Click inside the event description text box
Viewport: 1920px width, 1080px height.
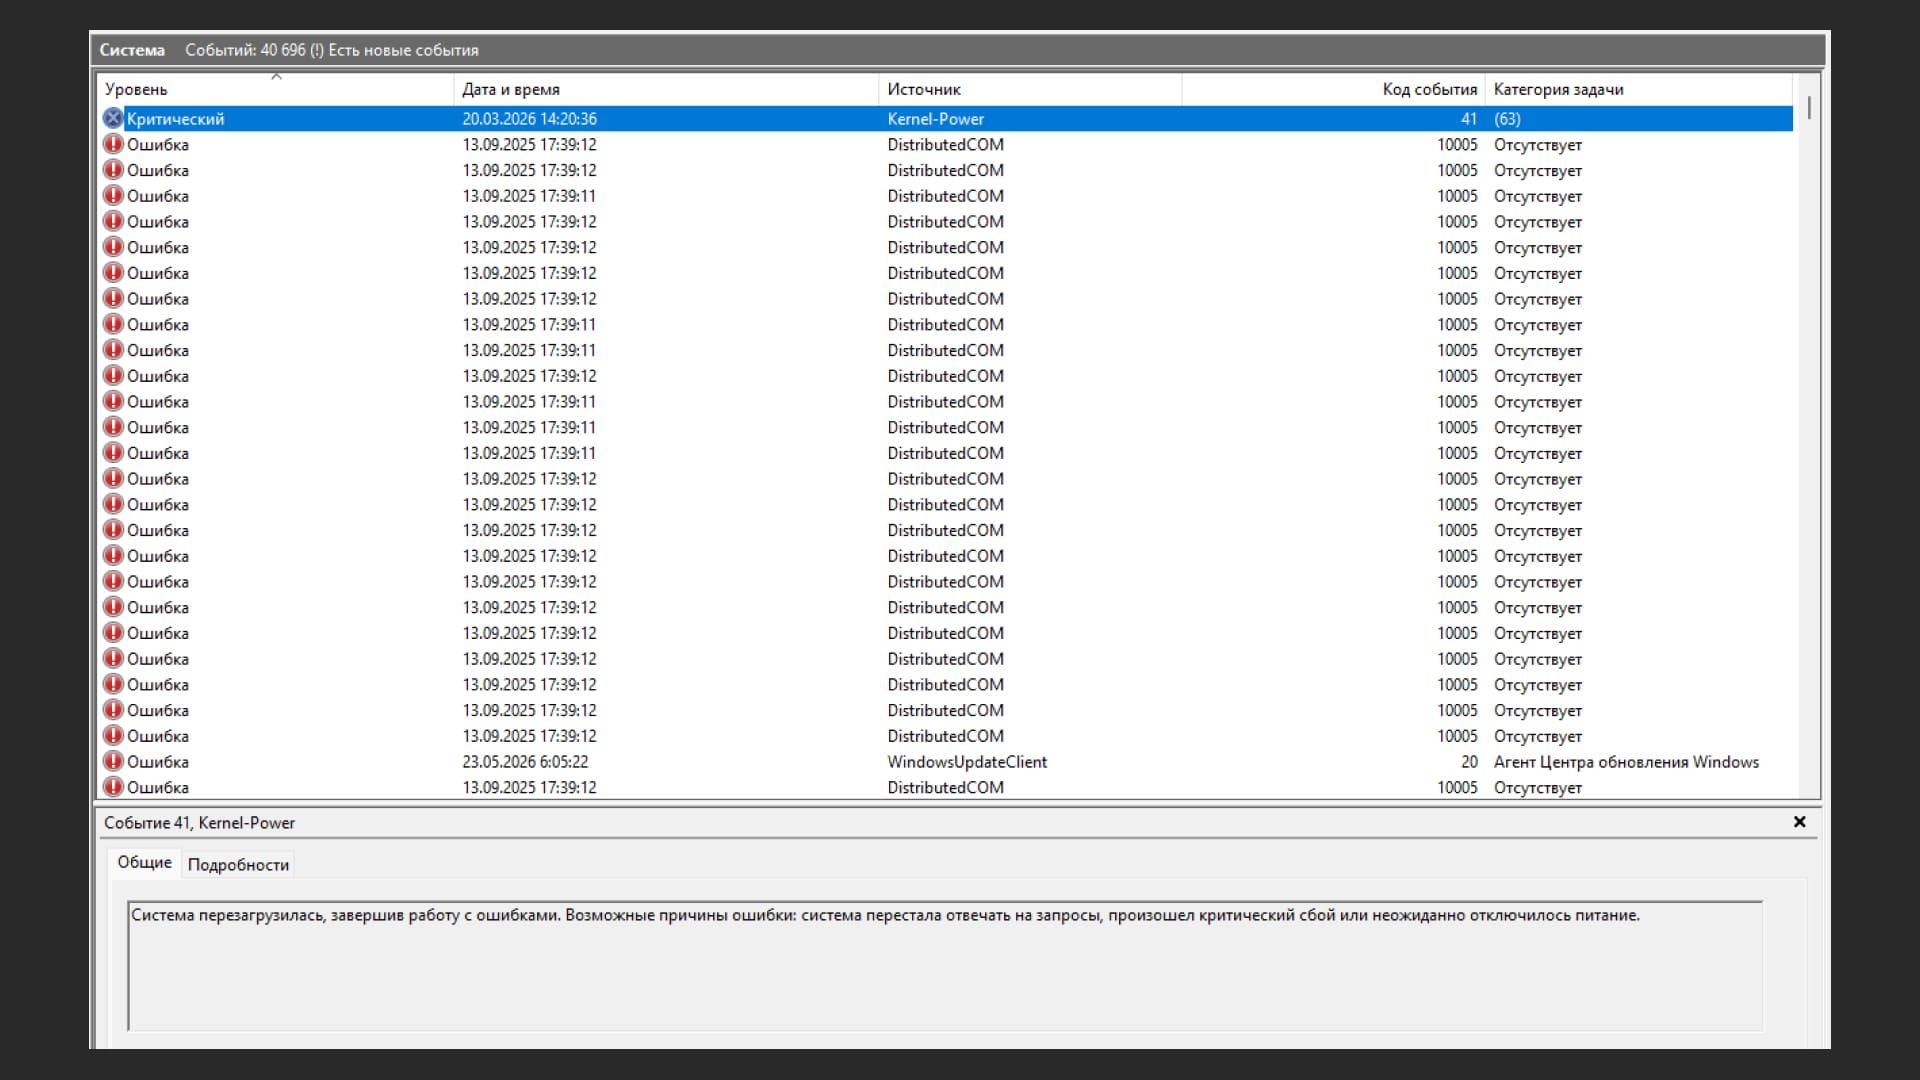(x=945, y=966)
